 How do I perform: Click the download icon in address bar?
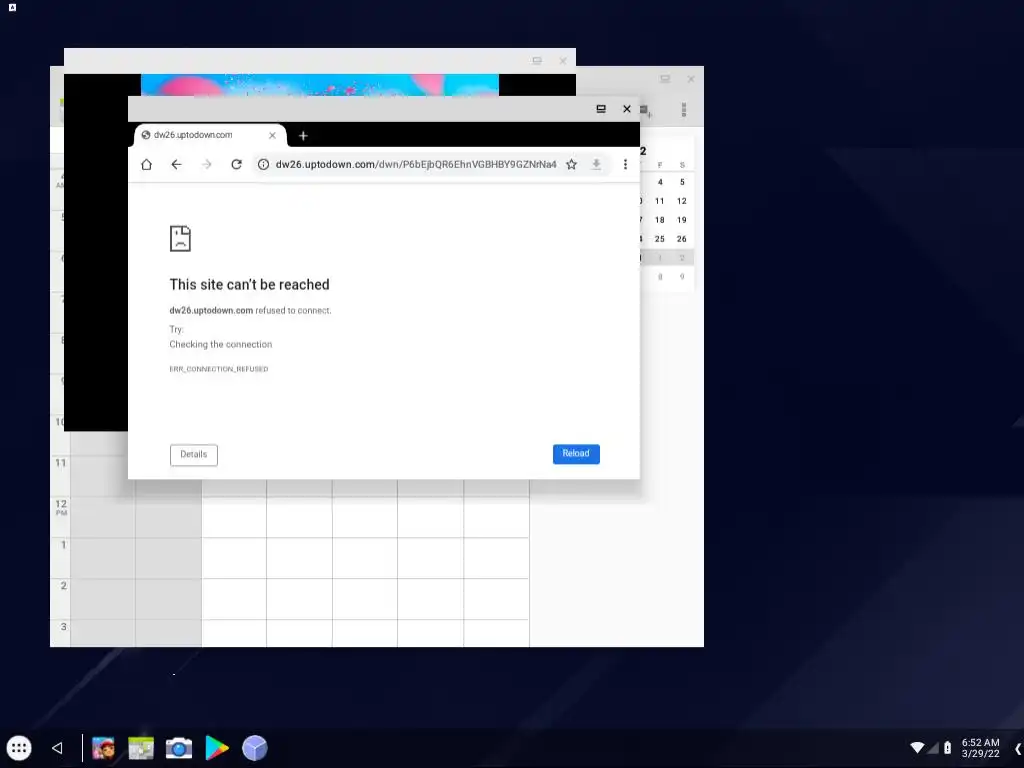[x=596, y=165]
